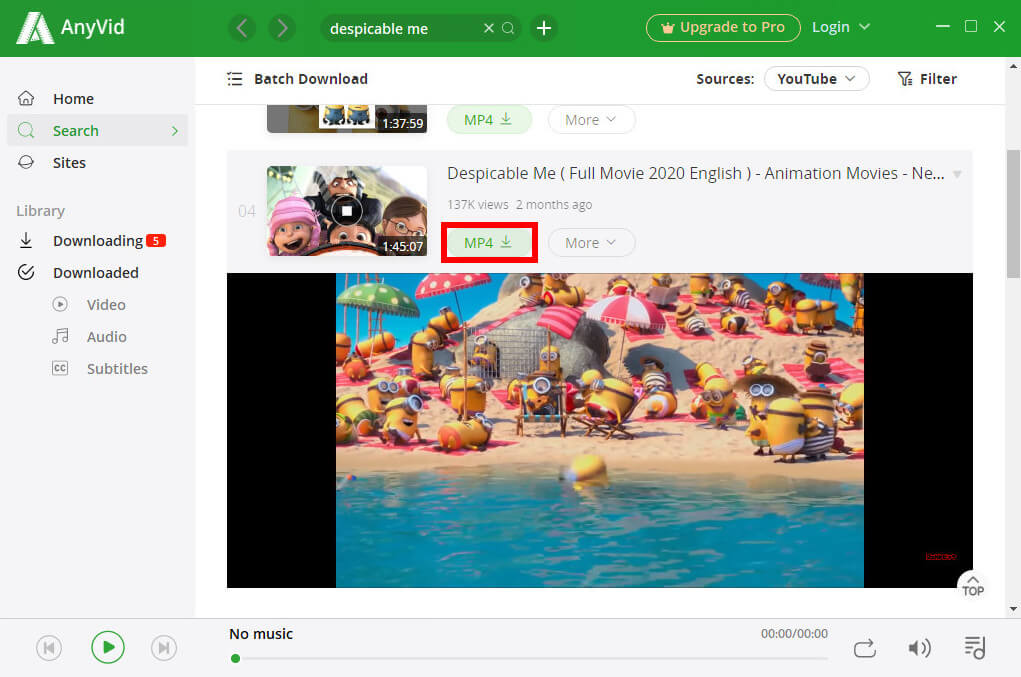
Task: Open a new tab with the plus button
Action: pyautogui.click(x=544, y=28)
